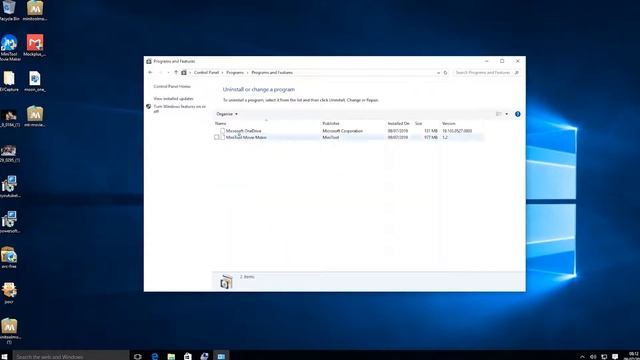Click Control Panel in the breadcrumb

[x=207, y=73]
